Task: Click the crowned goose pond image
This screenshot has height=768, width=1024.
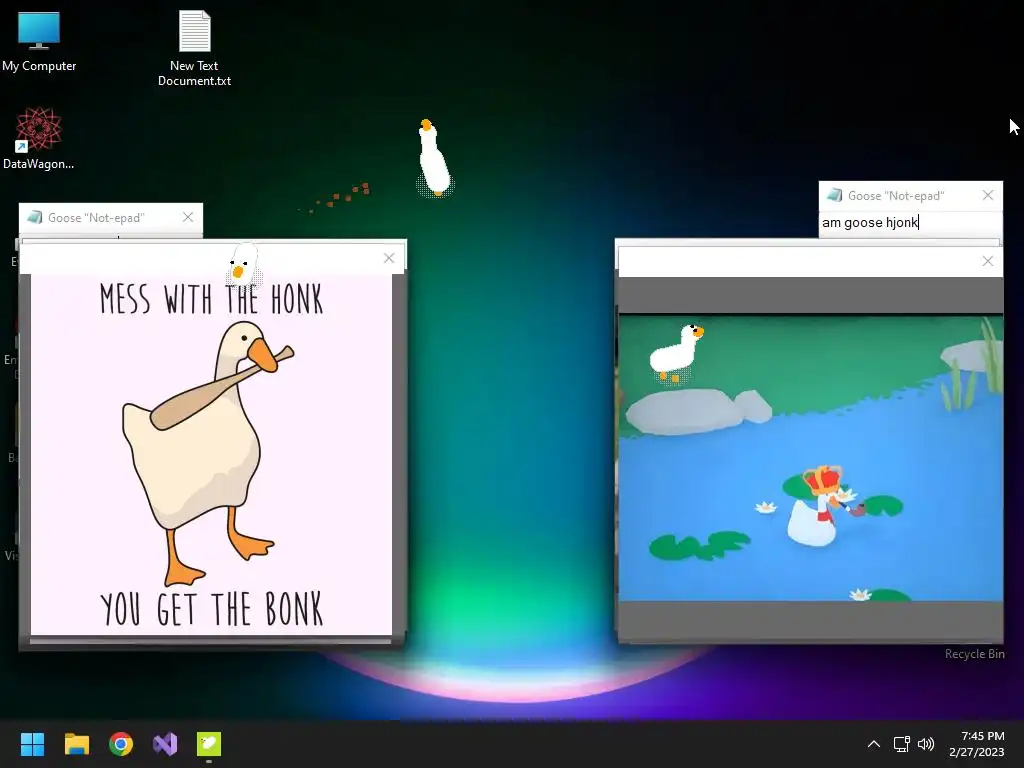Action: coord(810,458)
